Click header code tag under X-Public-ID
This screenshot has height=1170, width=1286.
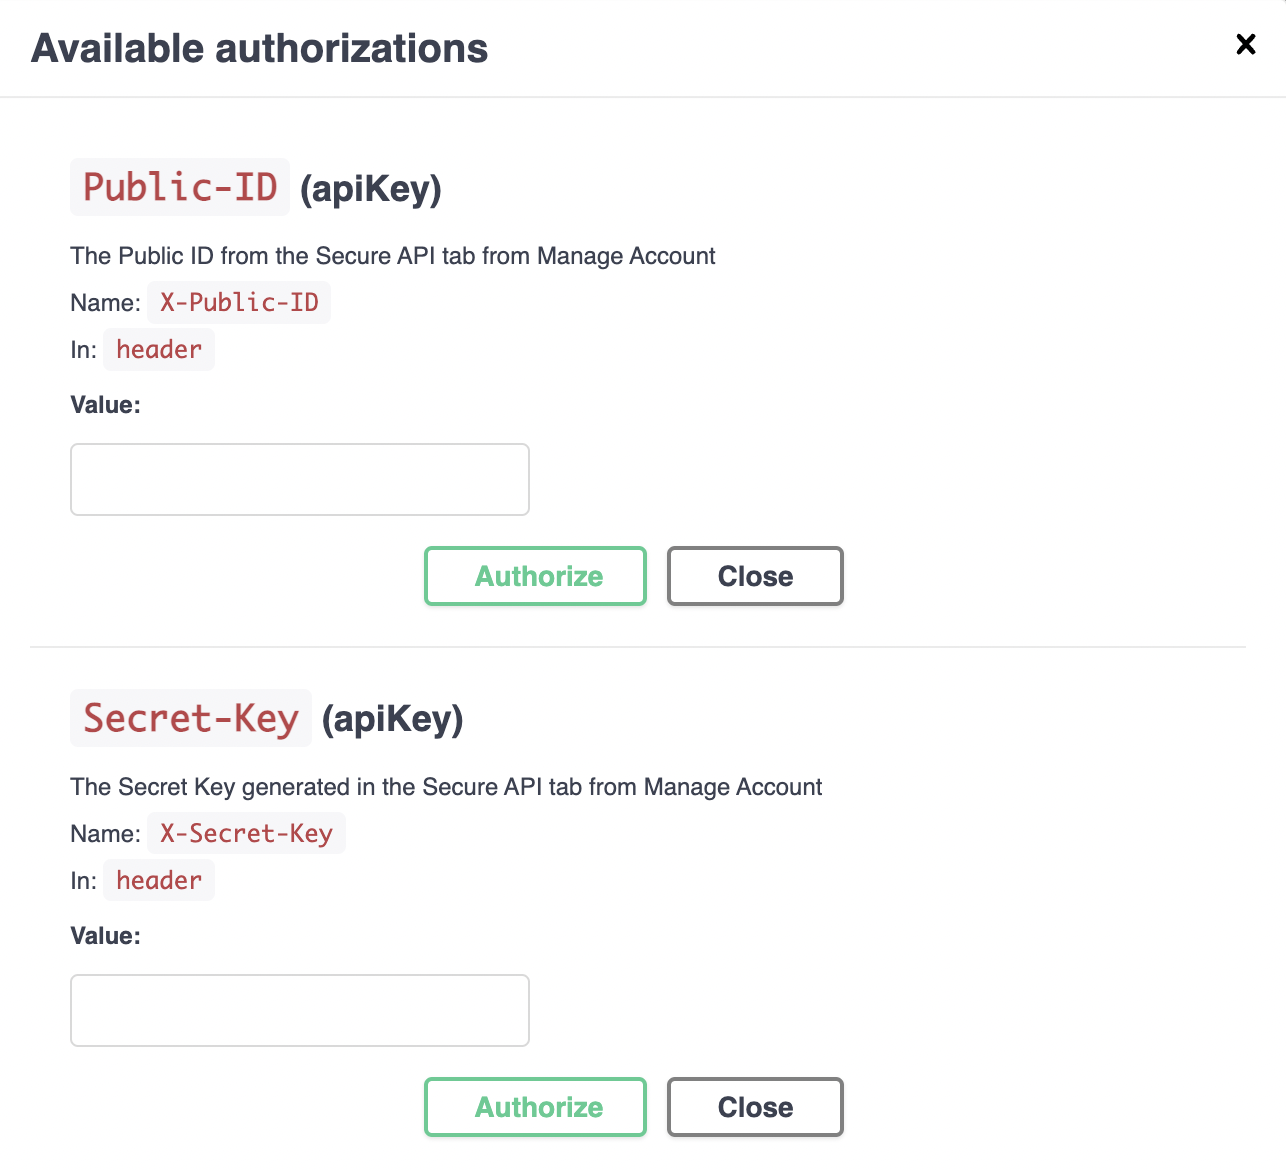pos(159,349)
